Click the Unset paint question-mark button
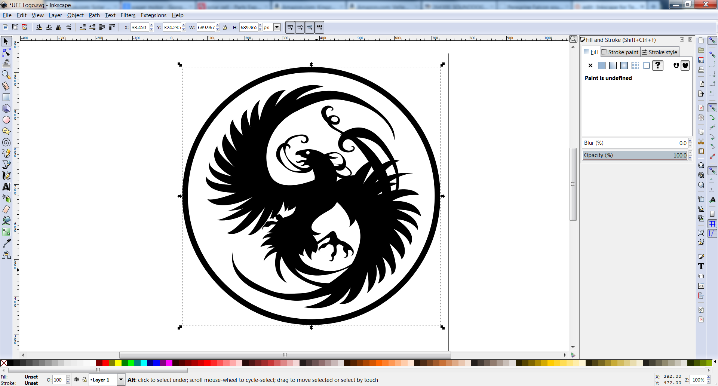Image resolution: width=718 pixels, height=386 pixels. click(x=658, y=65)
